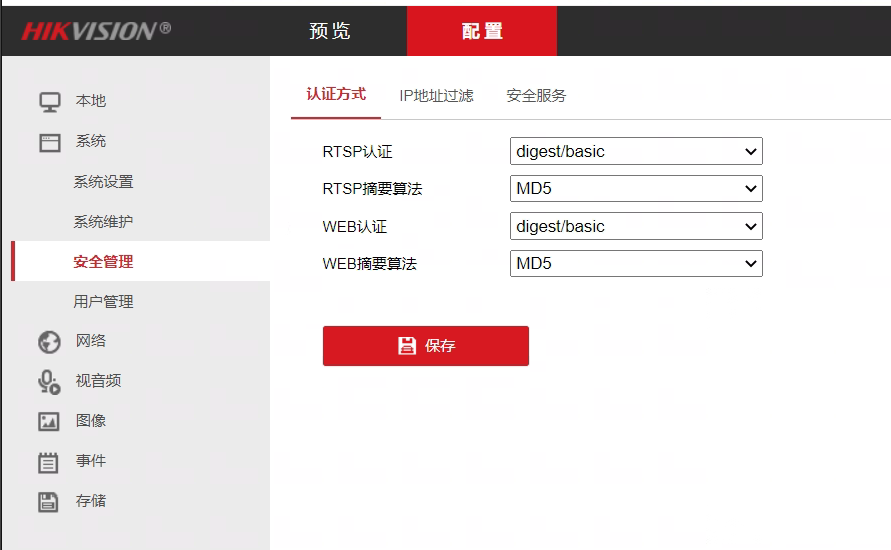Click the microphone icon beside 视音频

point(49,382)
